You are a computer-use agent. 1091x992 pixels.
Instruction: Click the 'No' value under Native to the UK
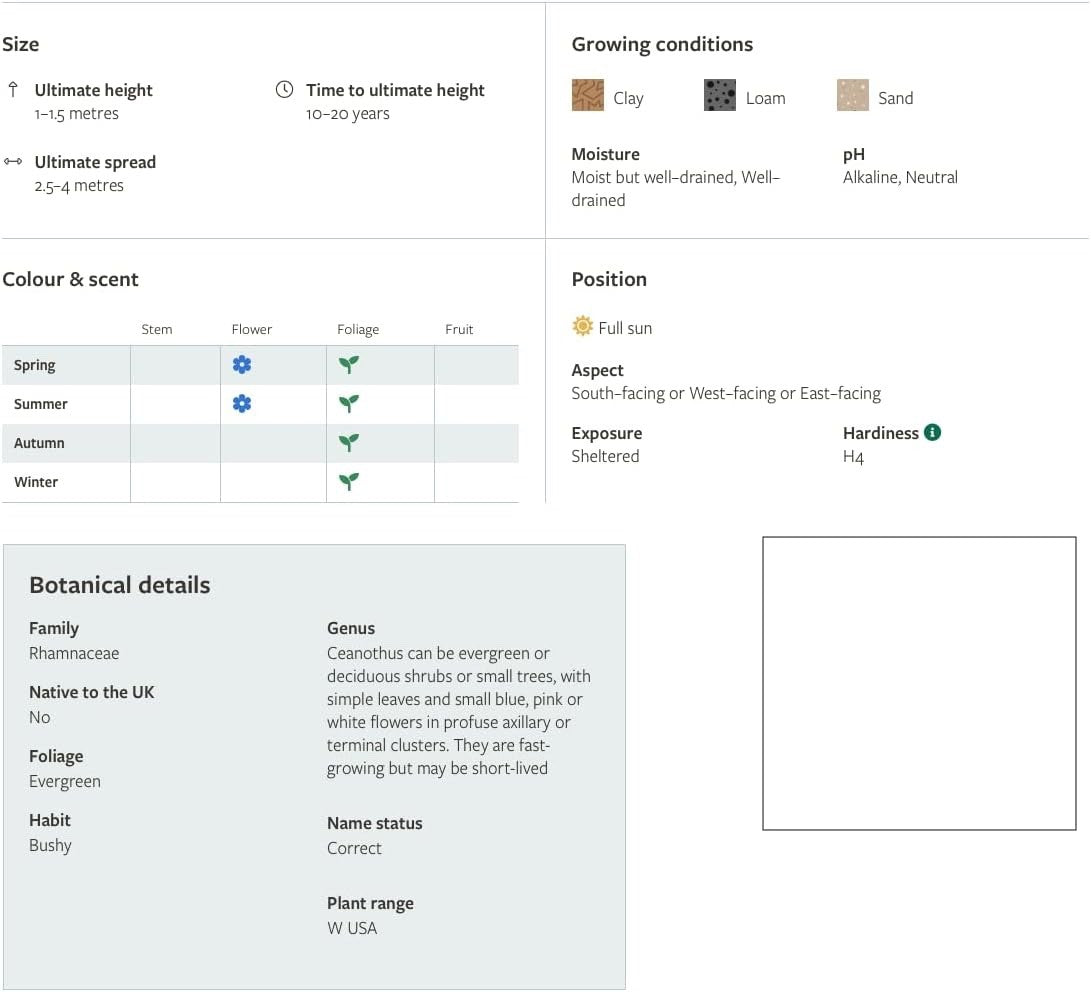40,717
